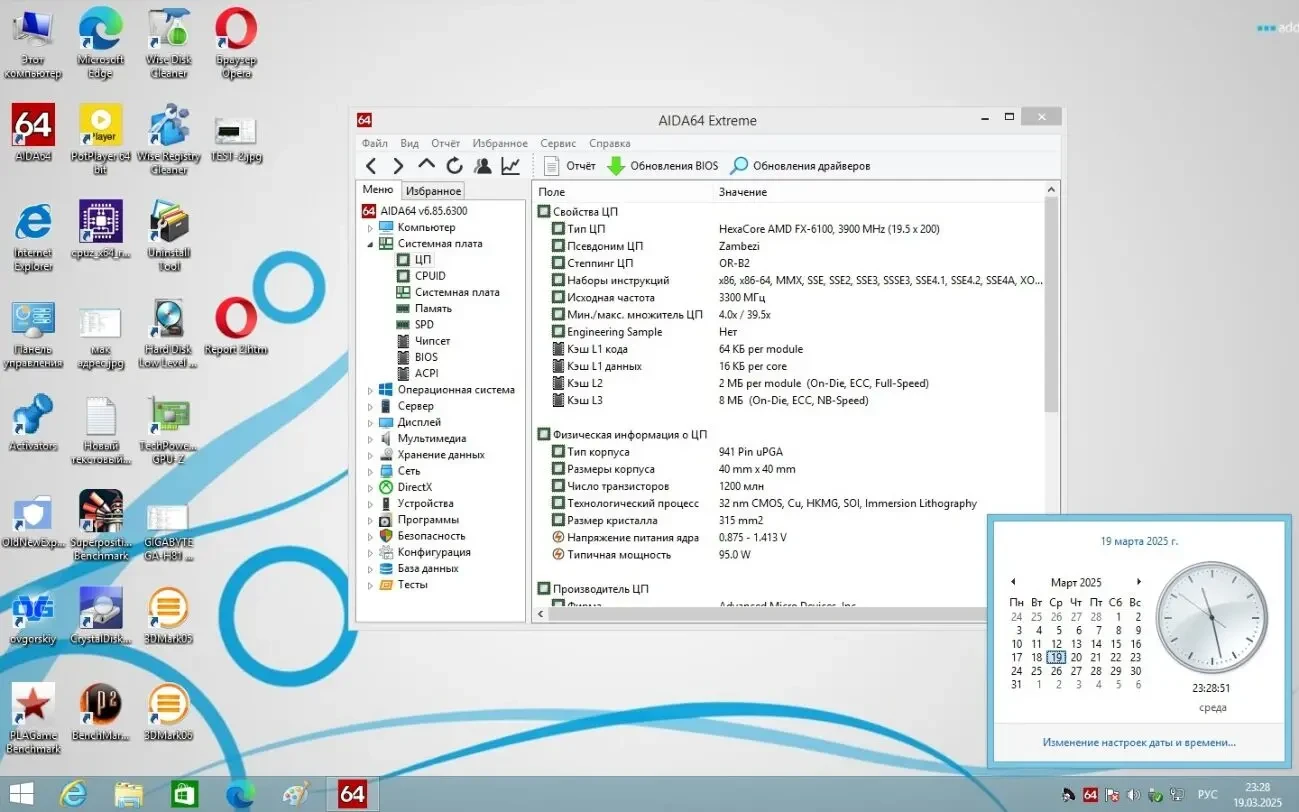Open the Report 2.htm desktop file
The image size is (1299, 812).
click(x=236, y=327)
